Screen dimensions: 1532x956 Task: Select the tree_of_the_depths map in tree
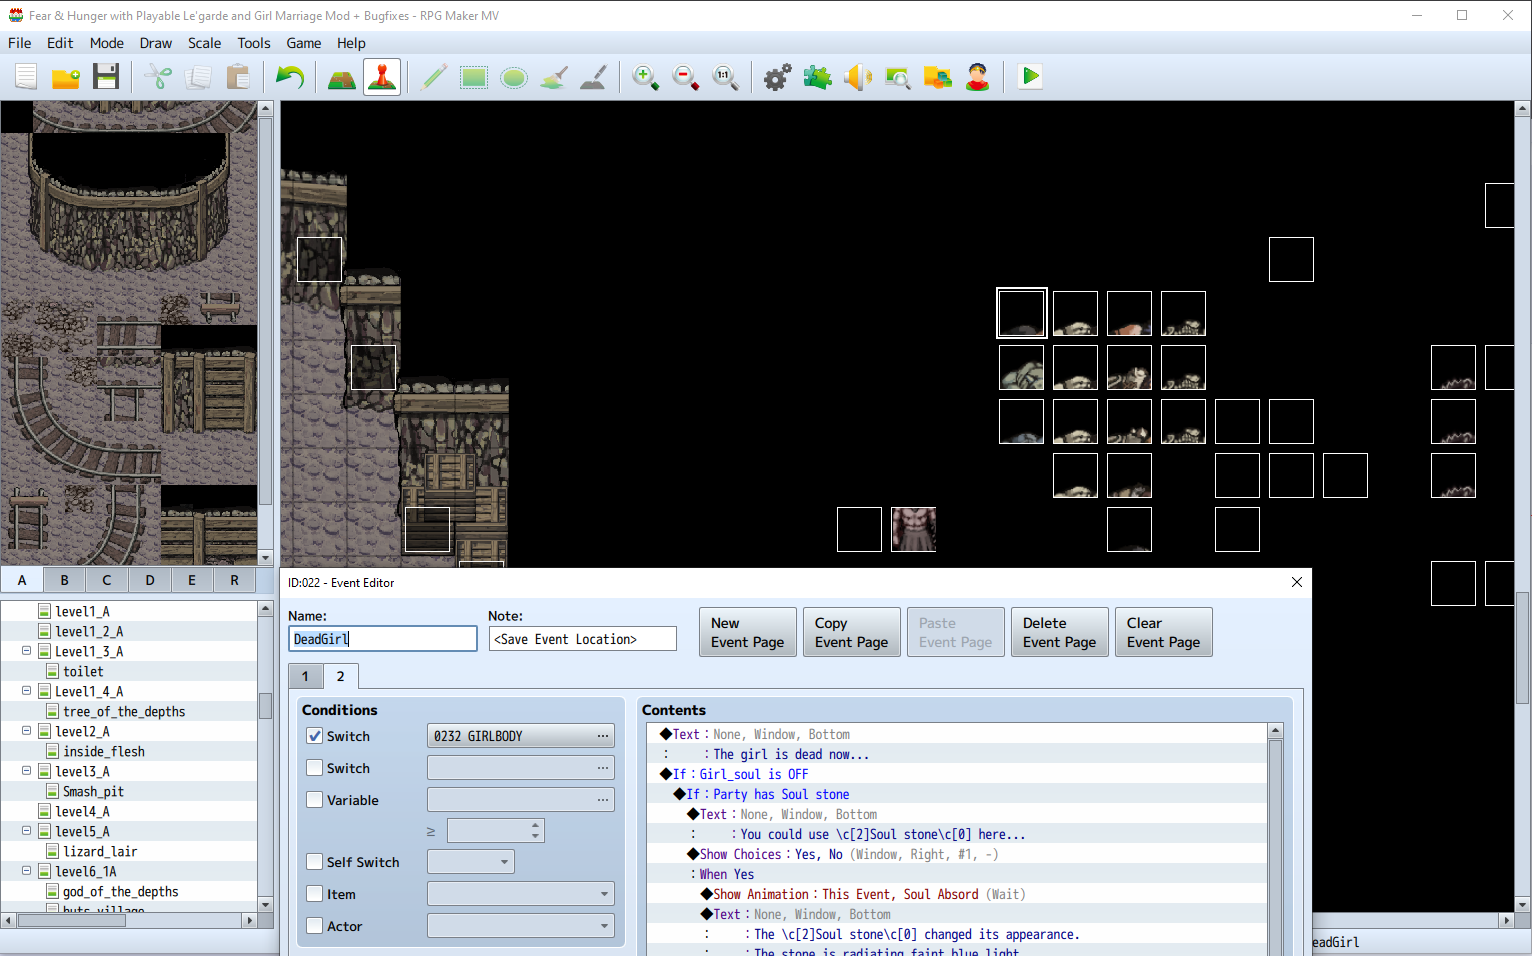[124, 711]
